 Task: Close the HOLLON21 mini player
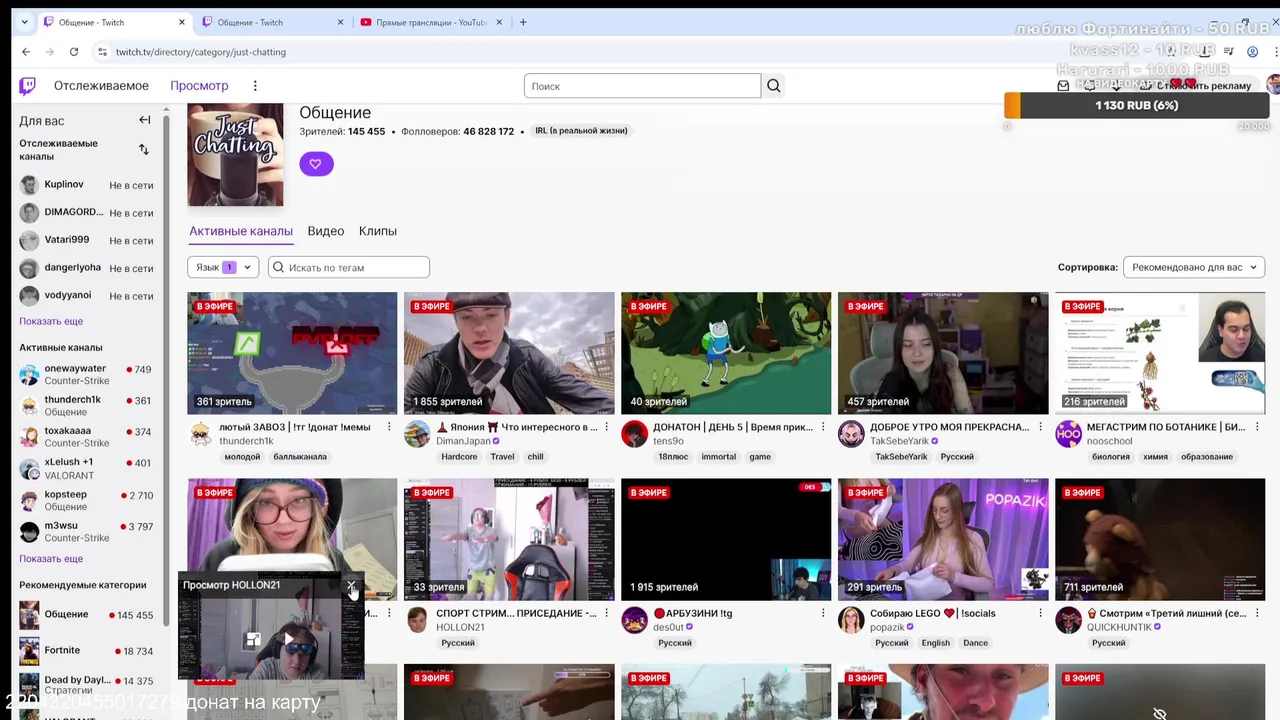(350, 585)
